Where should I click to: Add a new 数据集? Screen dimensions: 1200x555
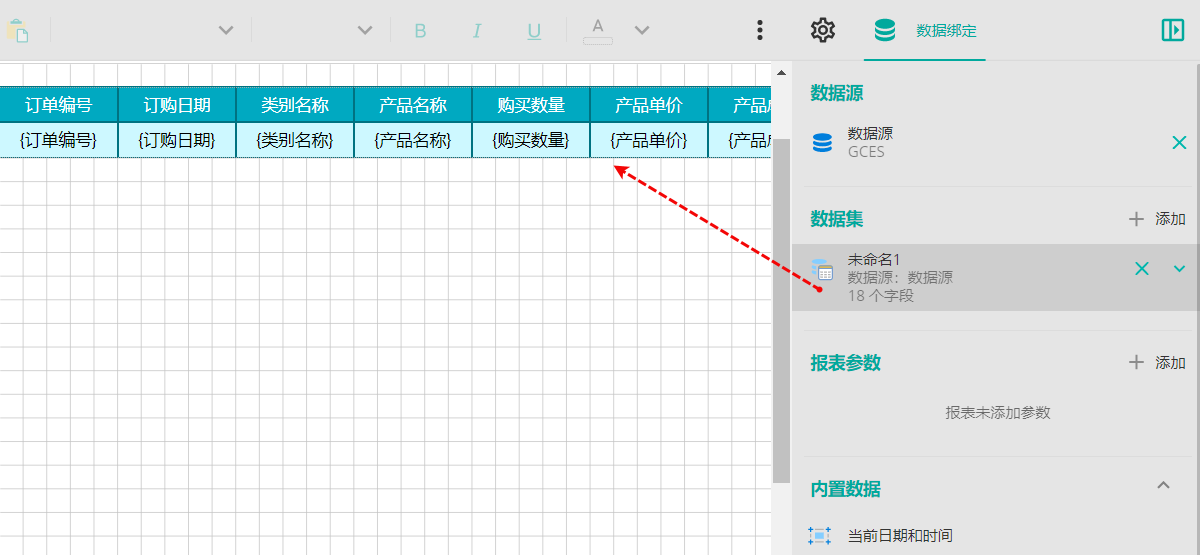point(1157,219)
